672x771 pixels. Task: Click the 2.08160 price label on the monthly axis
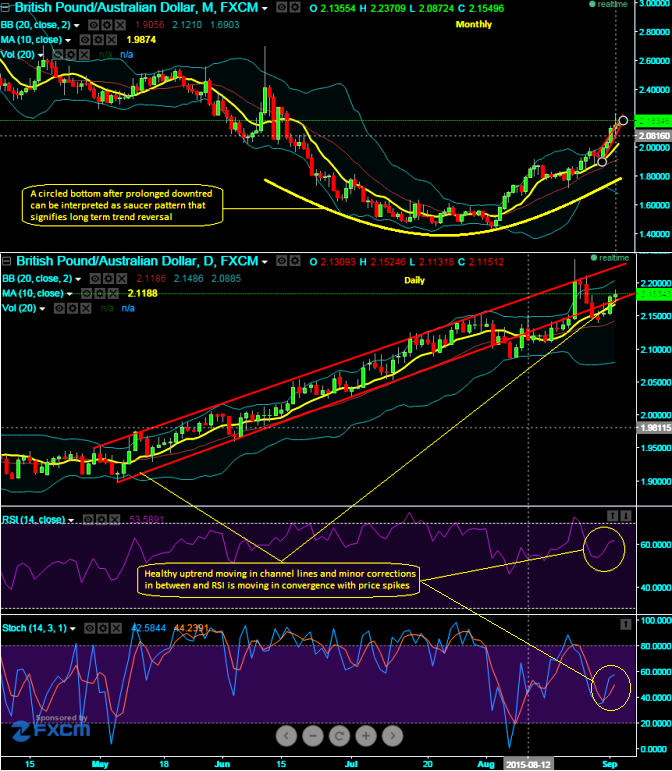pos(654,135)
